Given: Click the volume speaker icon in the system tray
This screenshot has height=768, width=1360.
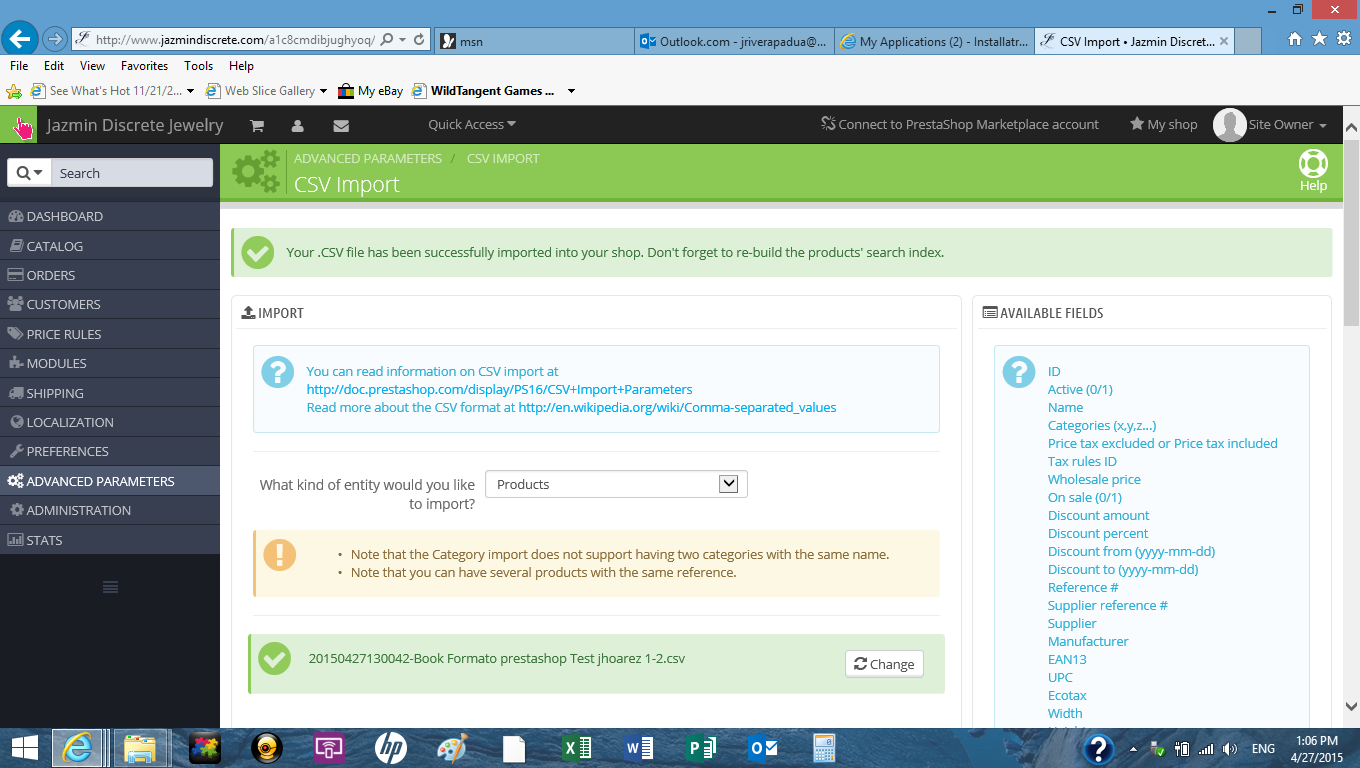Looking at the screenshot, I should point(1230,749).
